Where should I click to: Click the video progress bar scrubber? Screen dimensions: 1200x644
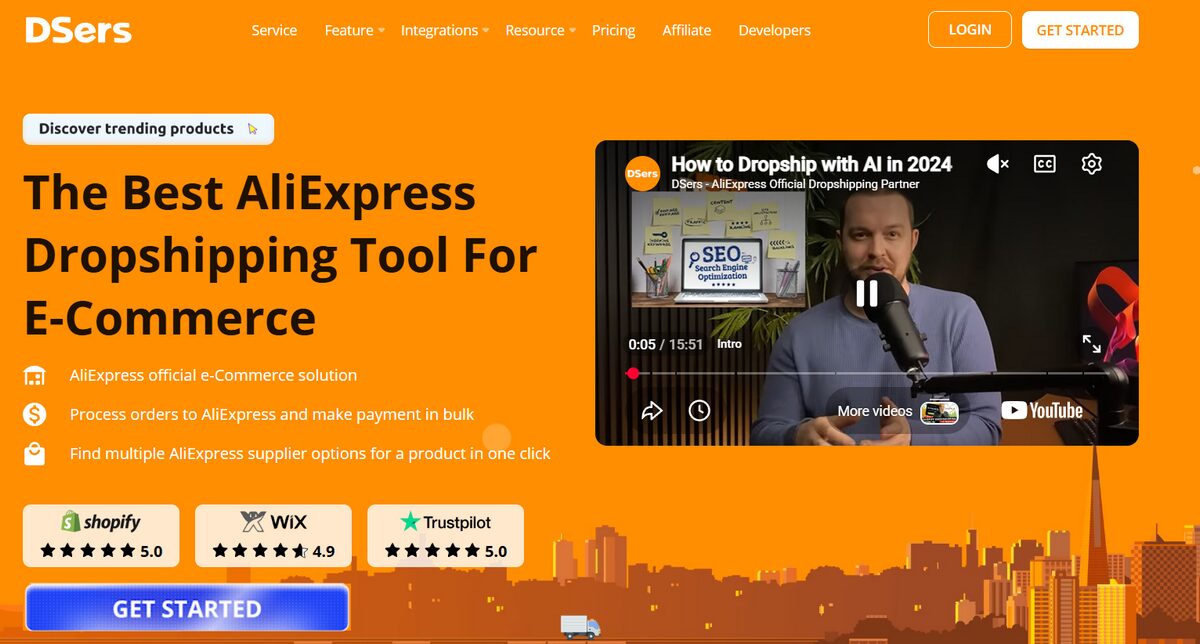pos(633,373)
